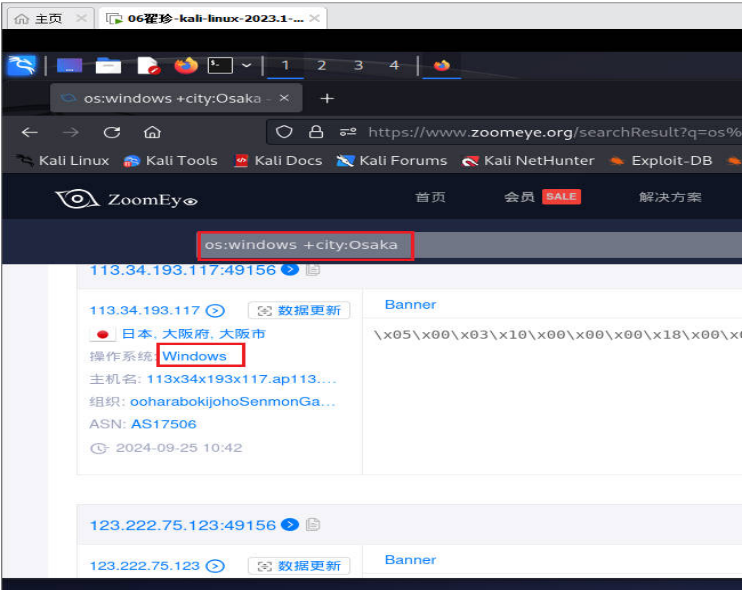
Task: Click the running Firefox window icon in panel
Action: (x=442, y=65)
